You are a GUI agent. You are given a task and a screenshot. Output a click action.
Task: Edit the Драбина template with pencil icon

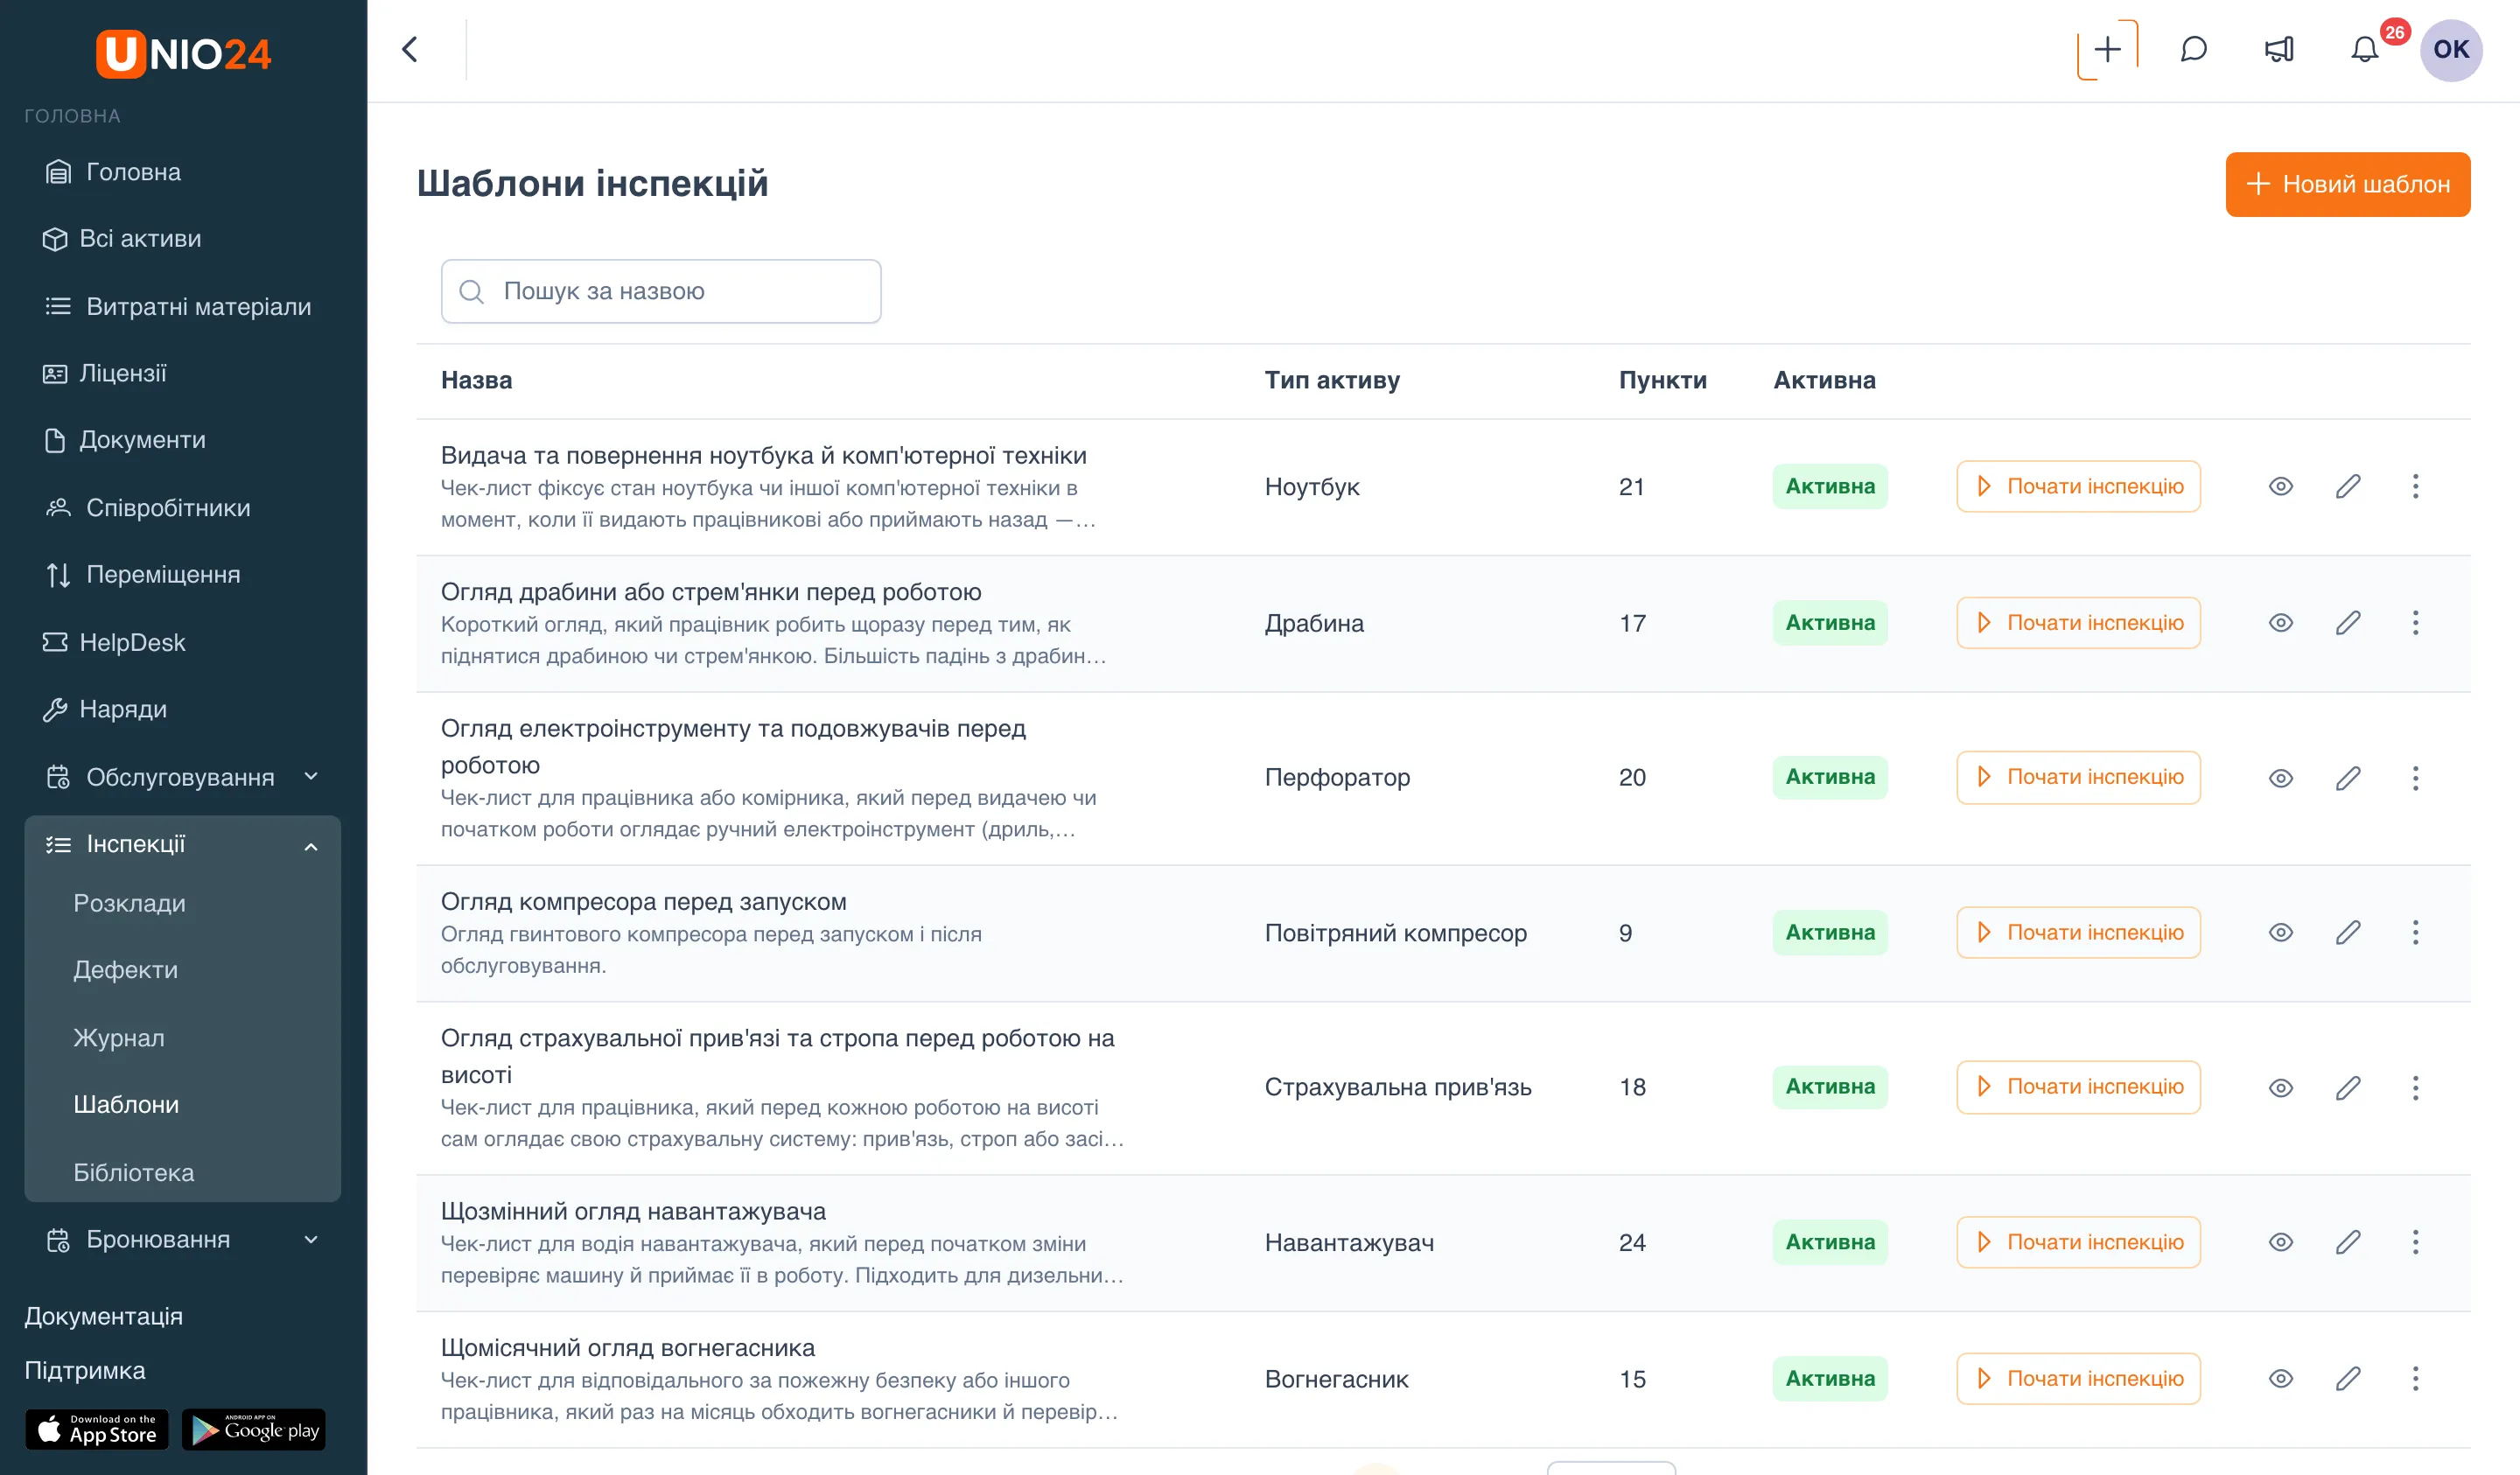(x=2348, y=623)
